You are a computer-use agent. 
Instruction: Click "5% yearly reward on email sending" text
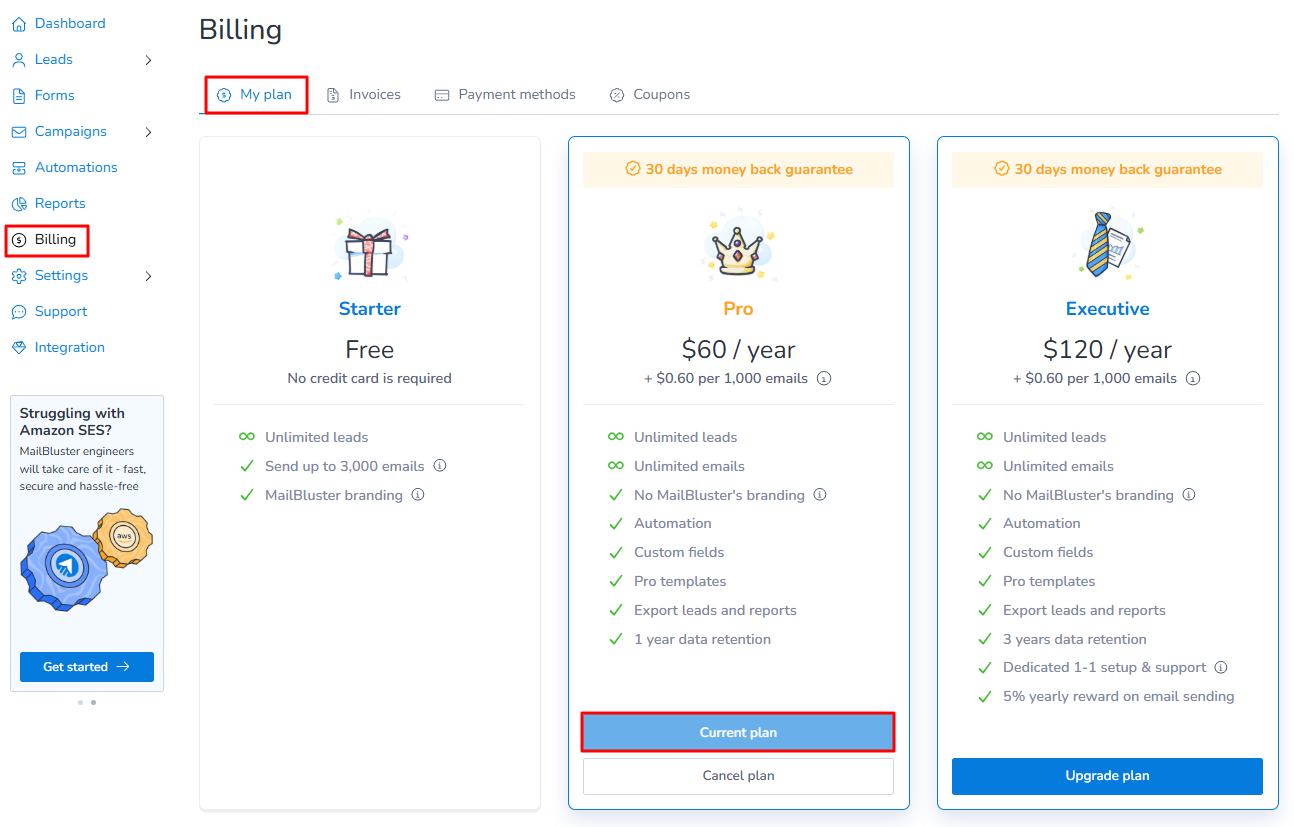pos(1118,697)
